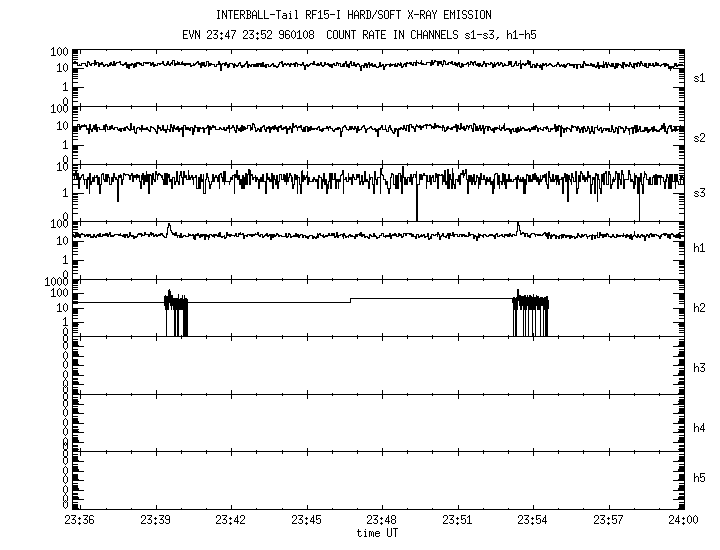Click the 23:48 time axis label

[x=382, y=521]
